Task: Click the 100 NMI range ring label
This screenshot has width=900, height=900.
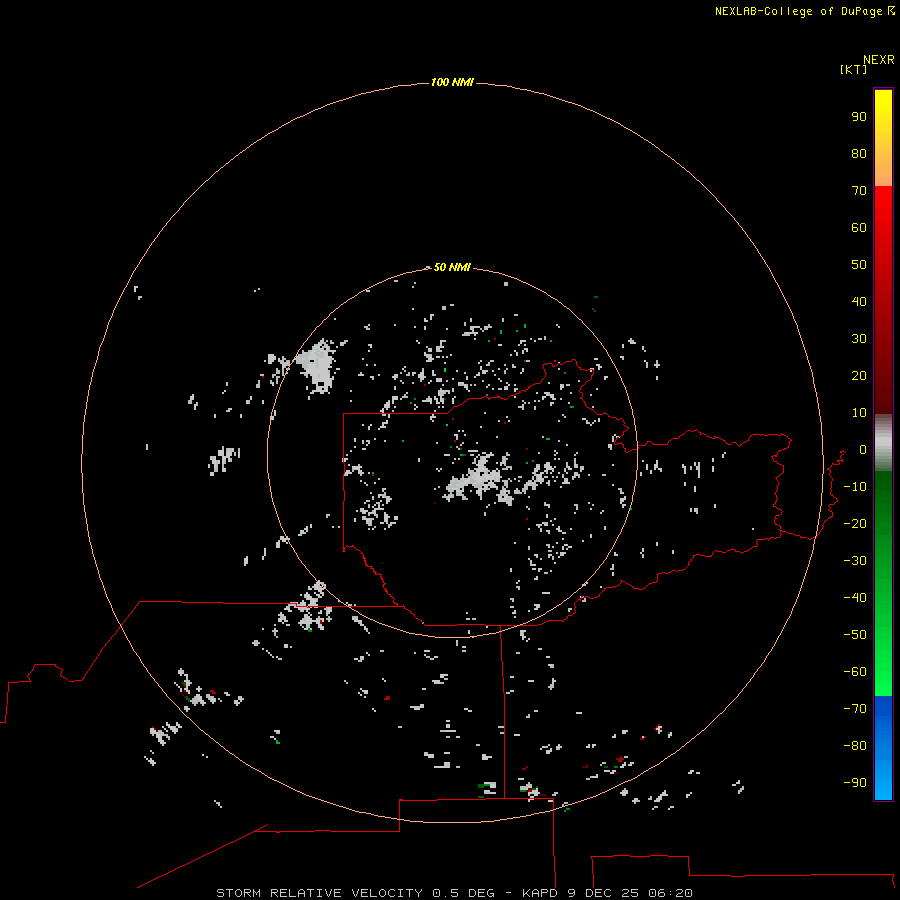Action: click(x=452, y=82)
